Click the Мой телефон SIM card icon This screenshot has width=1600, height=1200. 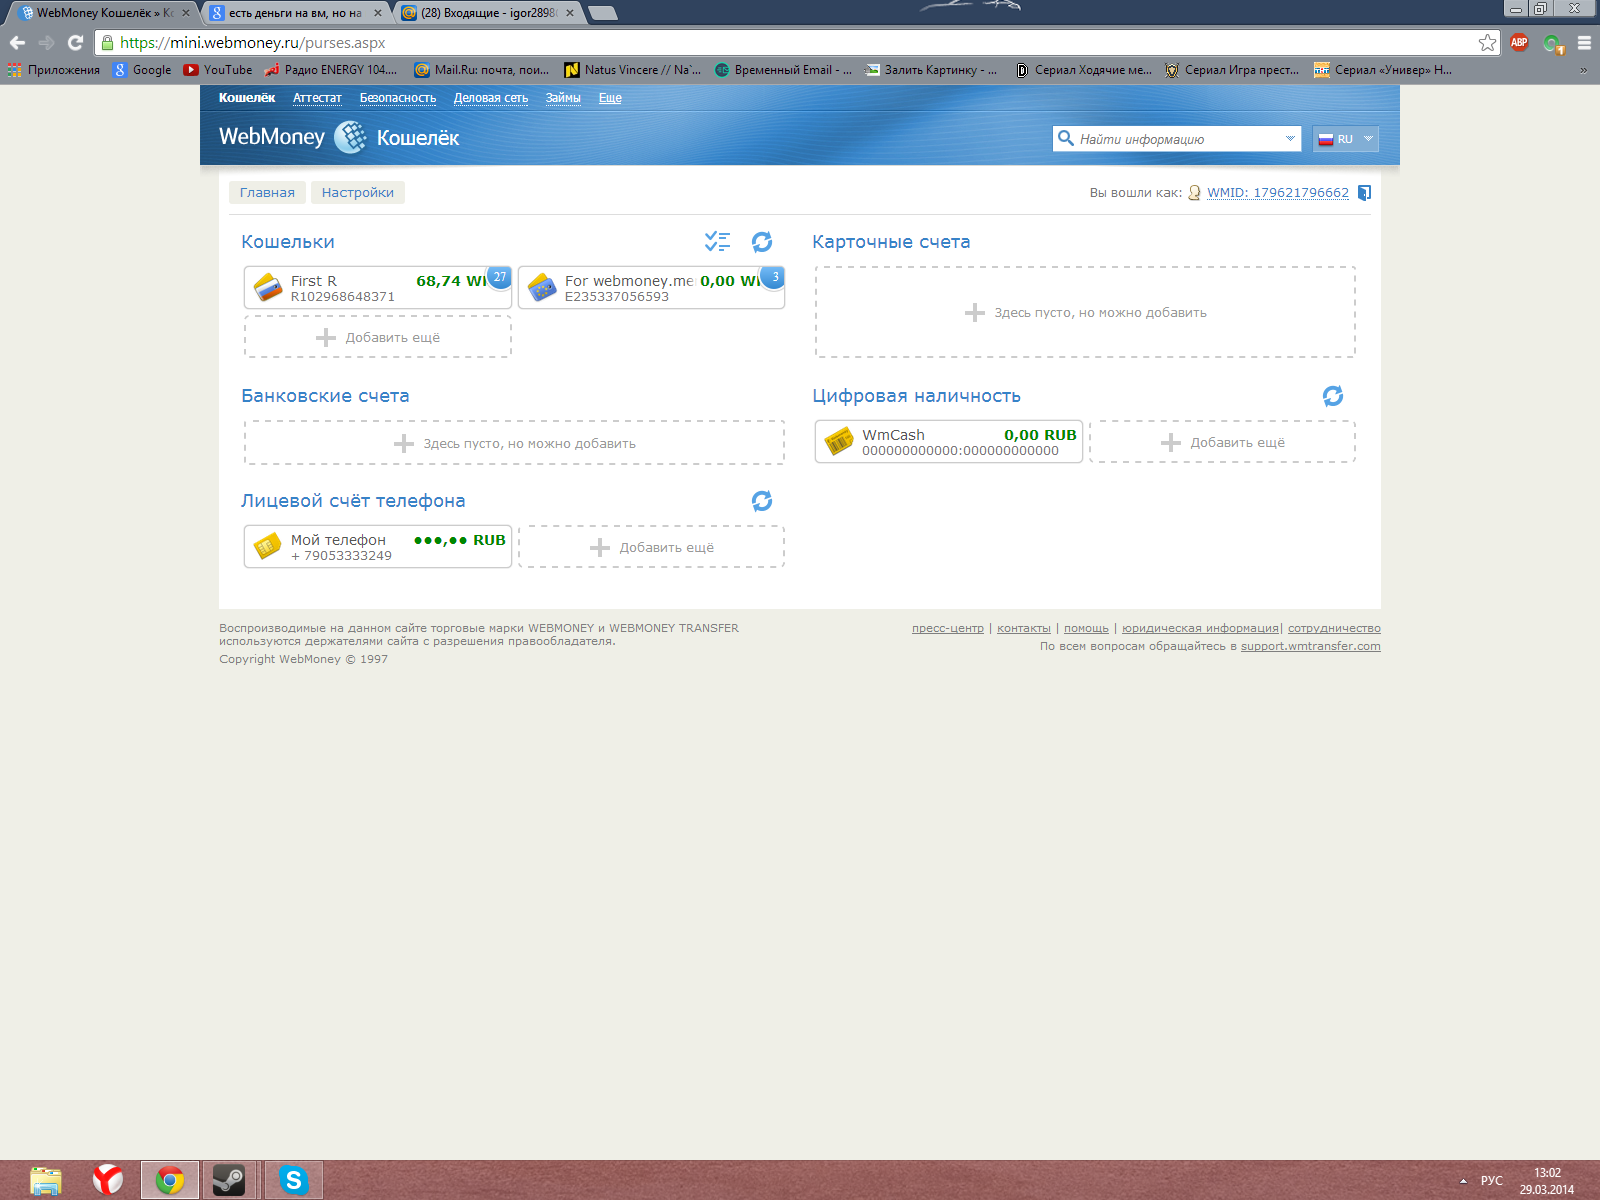coord(267,546)
